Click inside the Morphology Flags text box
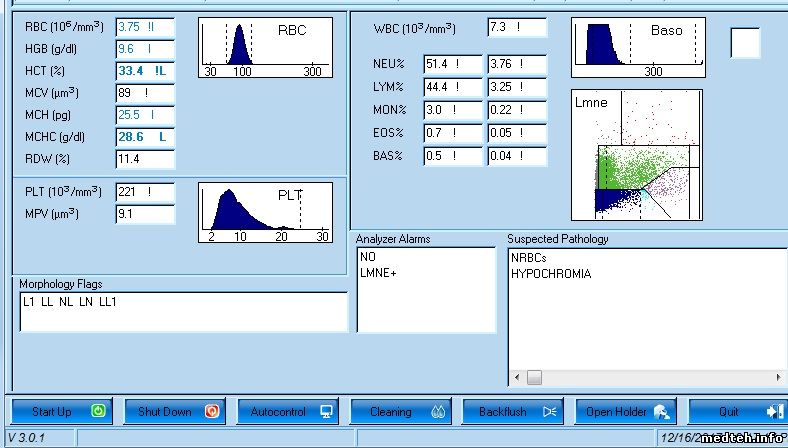 [x=183, y=312]
